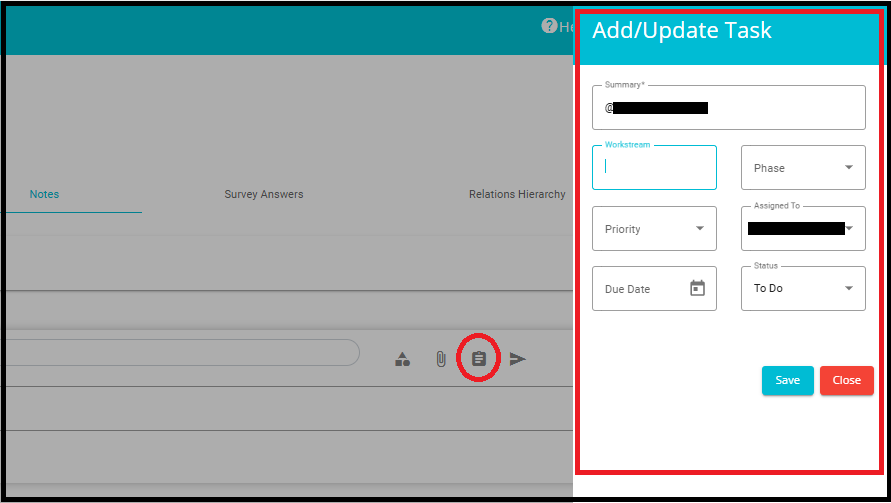The width and height of the screenshot is (891, 503).
Task: Click the Add/Update Task panel header
Action: coord(682,31)
